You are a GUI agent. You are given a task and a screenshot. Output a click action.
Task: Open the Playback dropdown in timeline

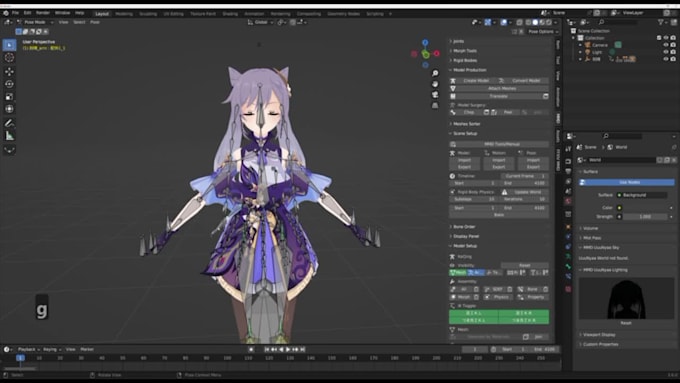[x=28, y=349]
